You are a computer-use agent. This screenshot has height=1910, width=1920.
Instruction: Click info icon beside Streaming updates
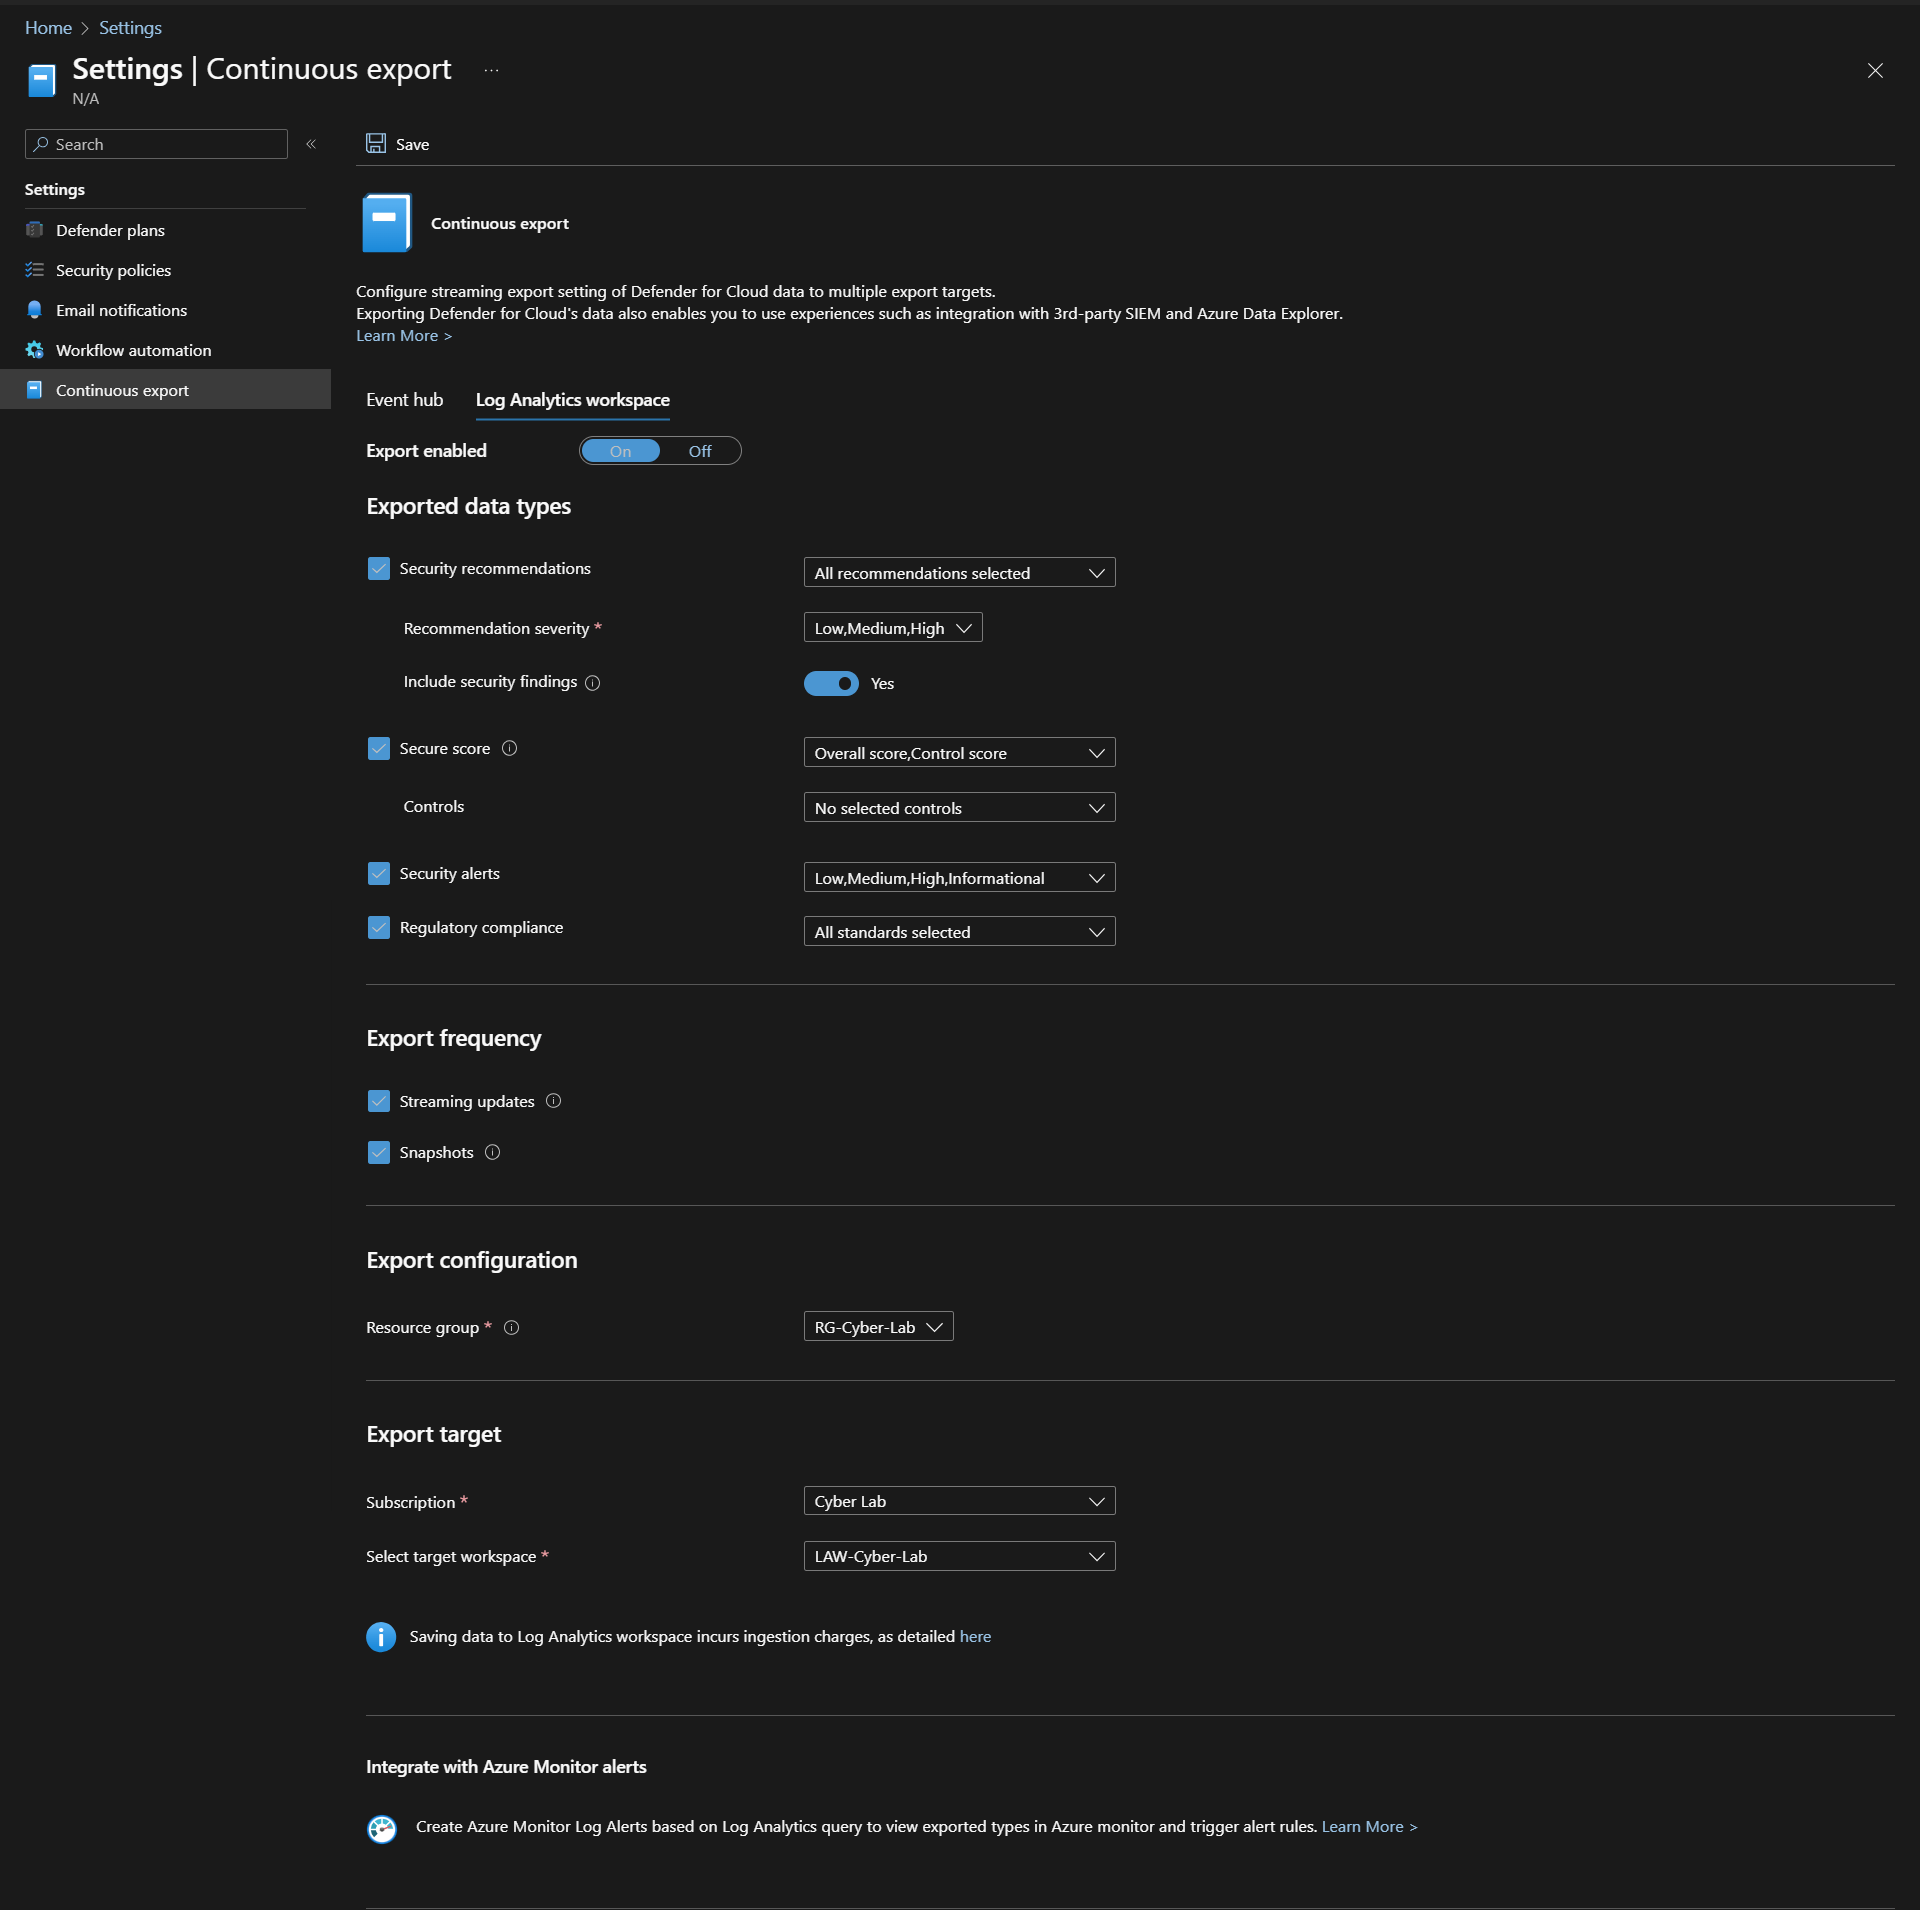pyautogui.click(x=553, y=1101)
